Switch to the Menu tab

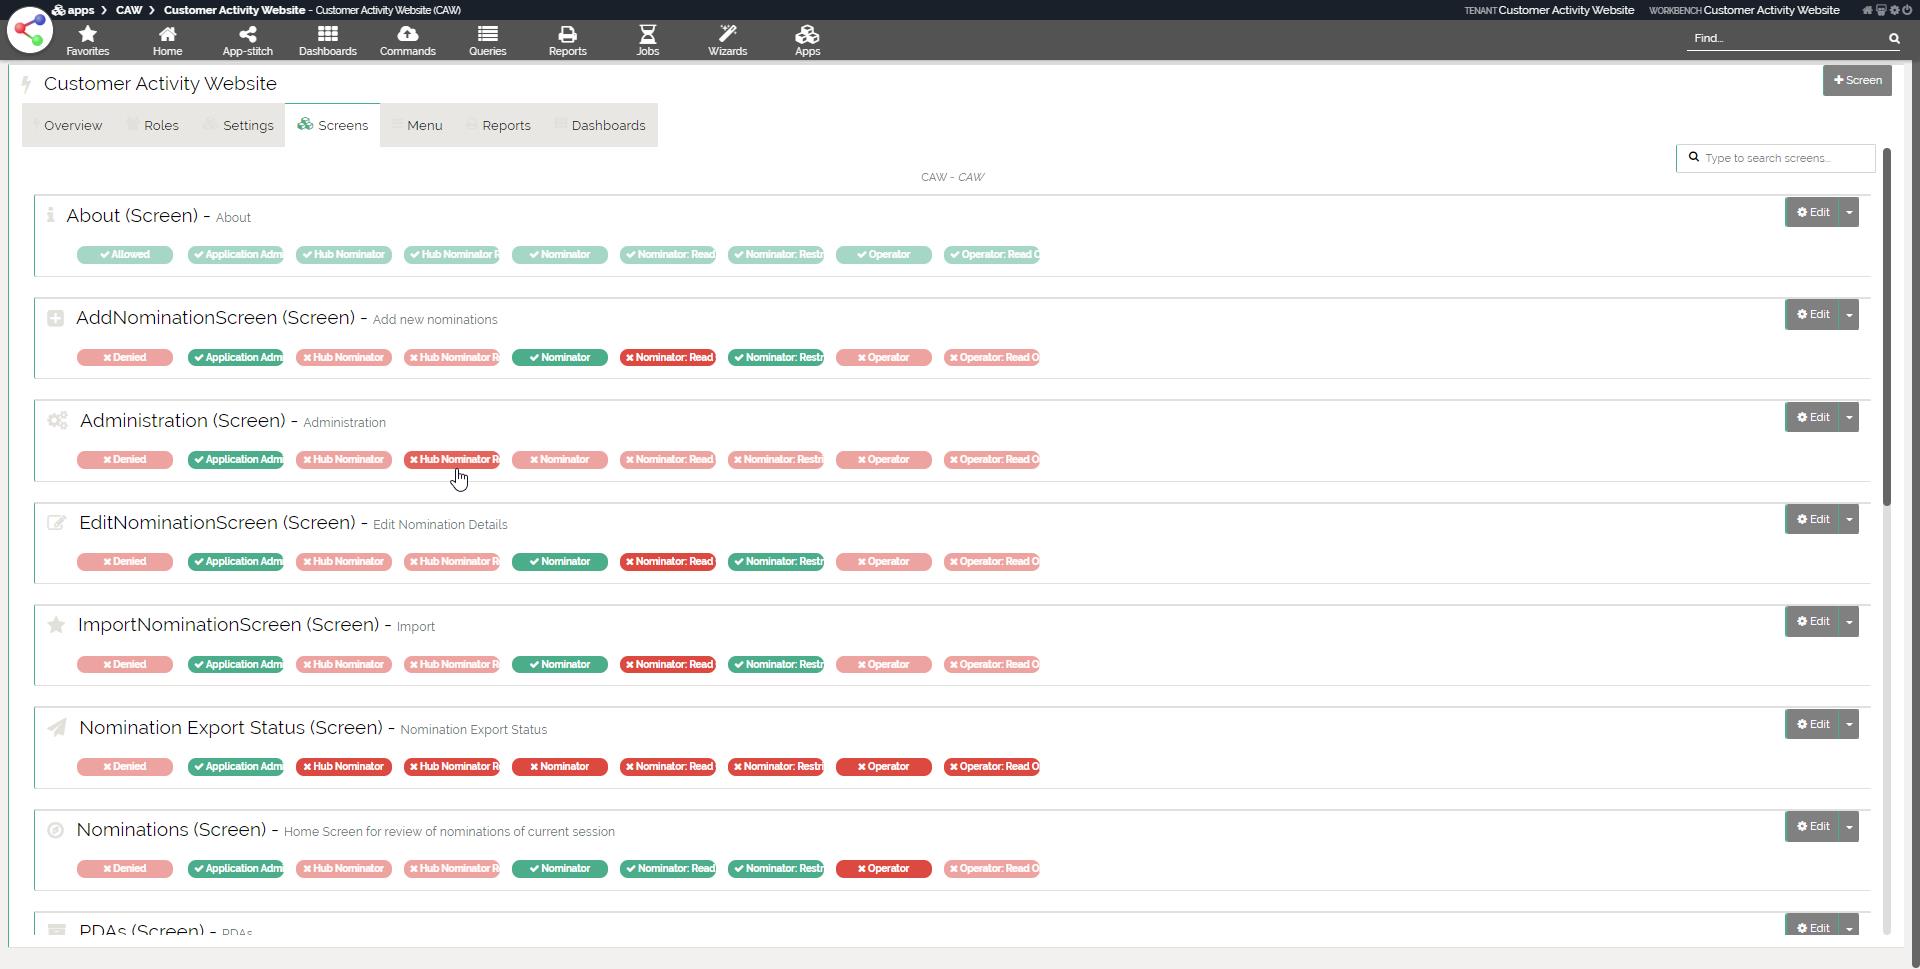tap(417, 126)
